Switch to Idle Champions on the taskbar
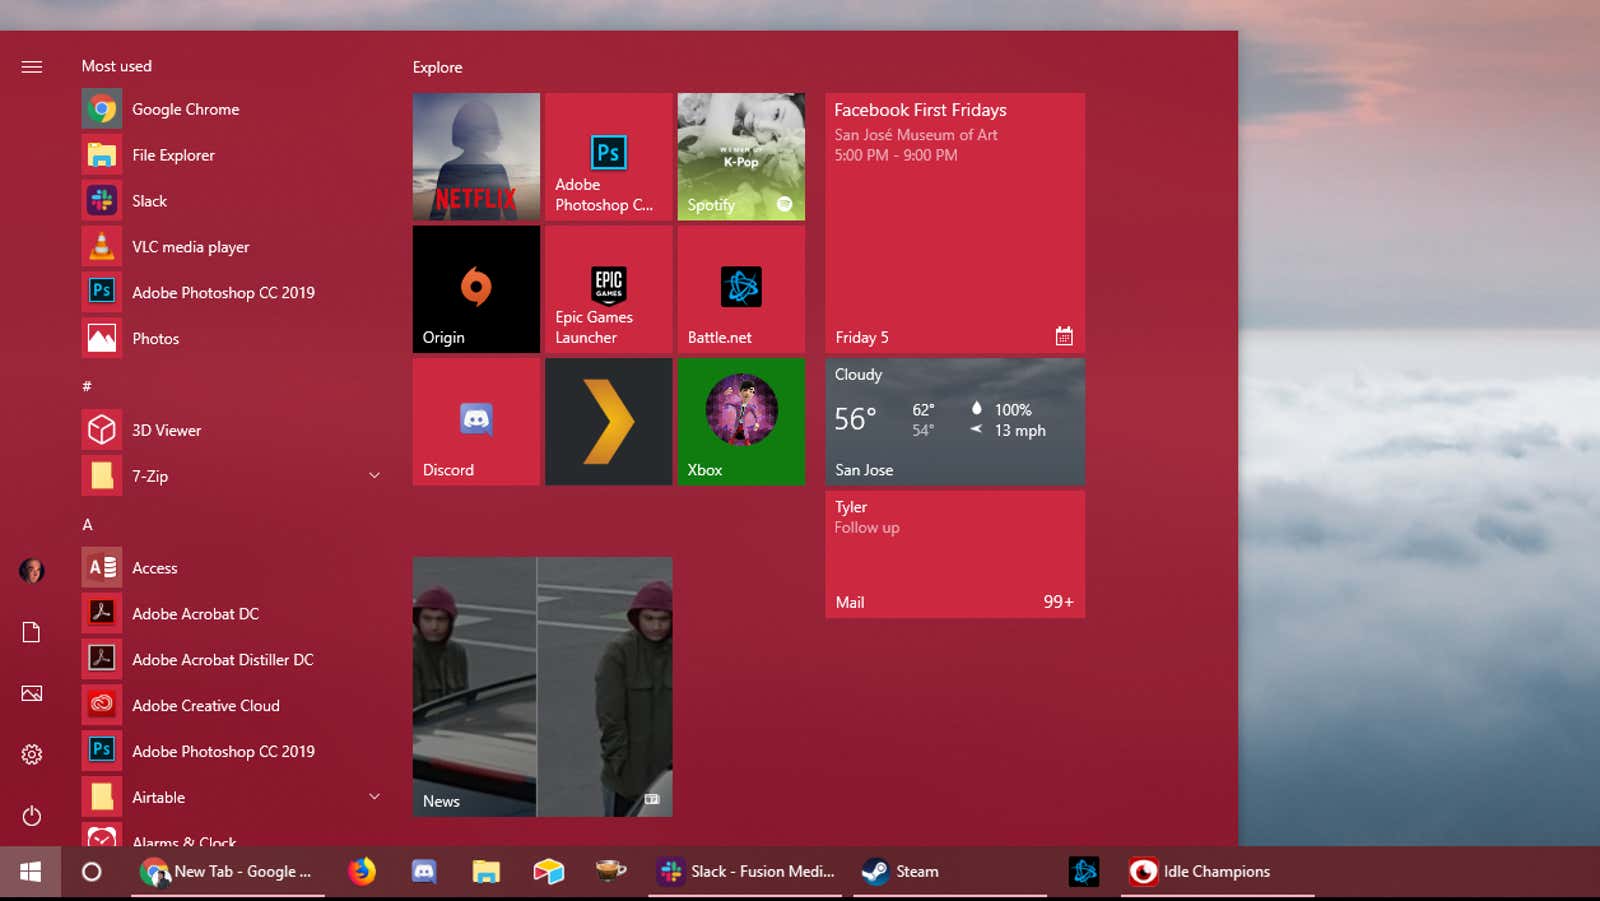The image size is (1600, 901). (x=1218, y=872)
